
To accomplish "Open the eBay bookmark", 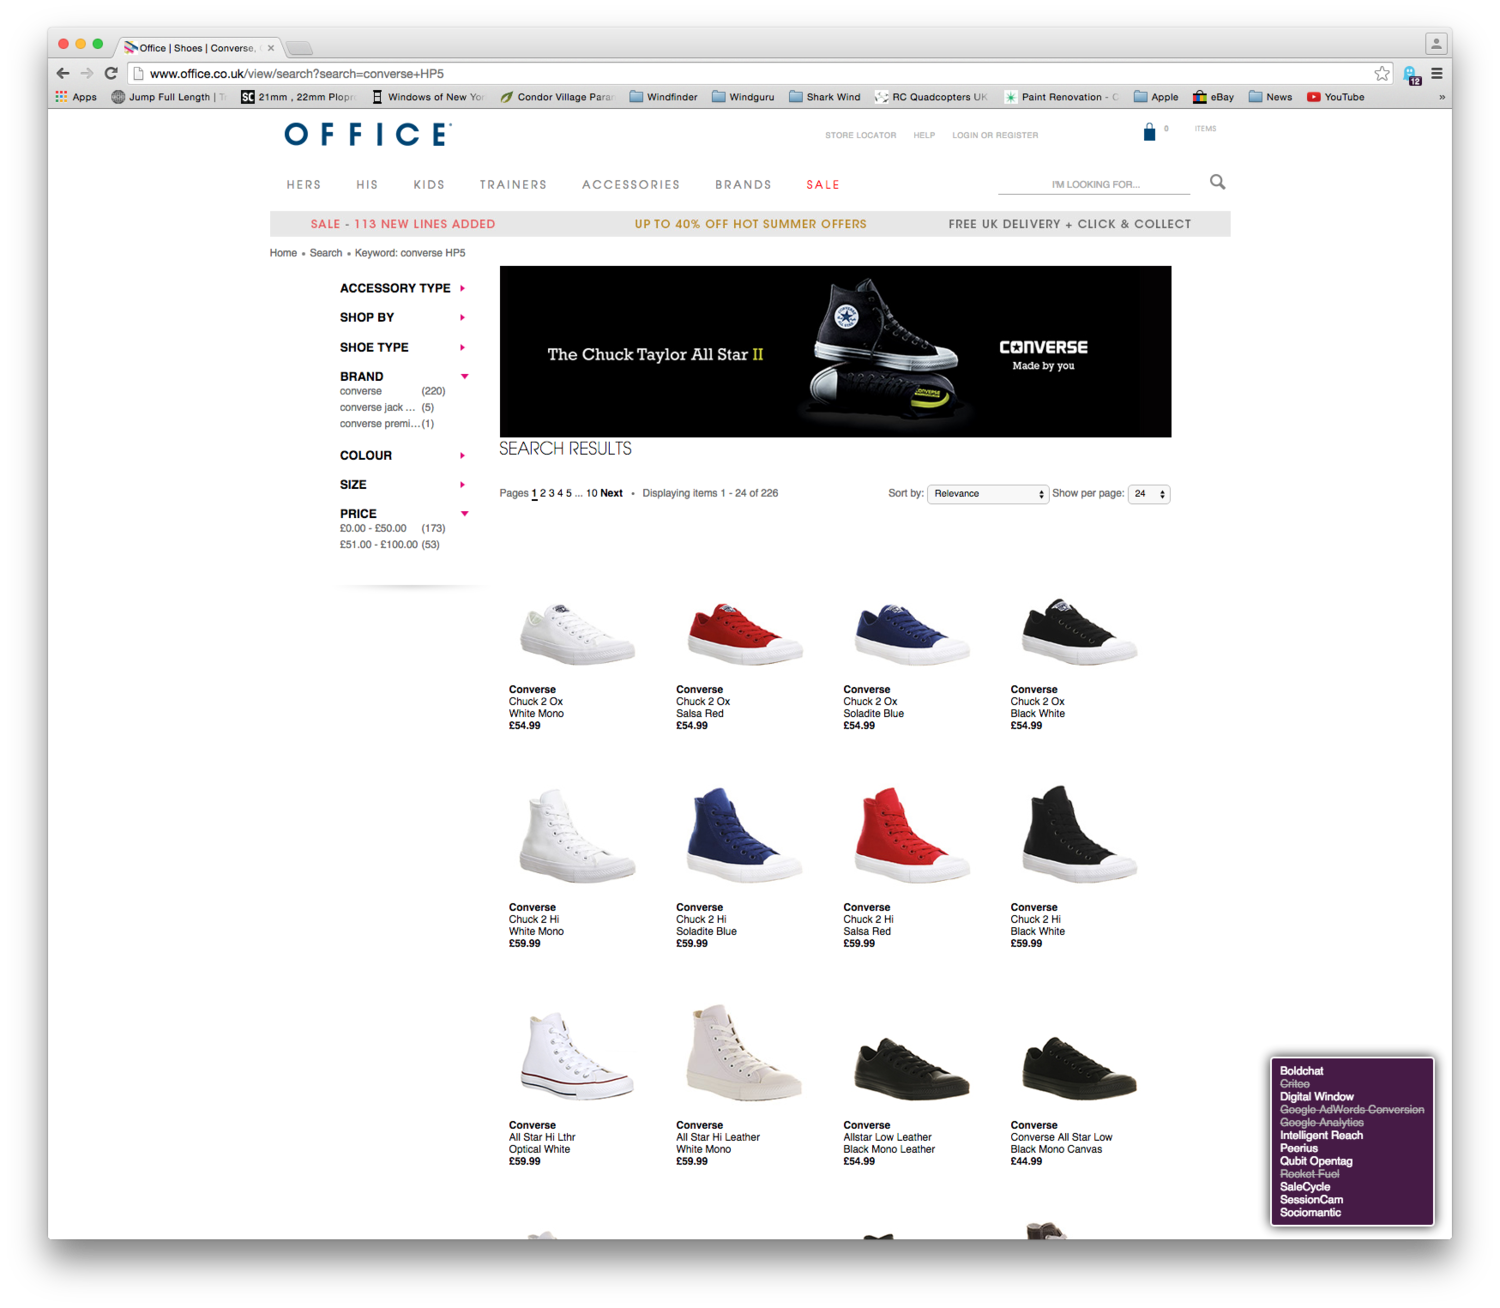I will pos(1213,97).
